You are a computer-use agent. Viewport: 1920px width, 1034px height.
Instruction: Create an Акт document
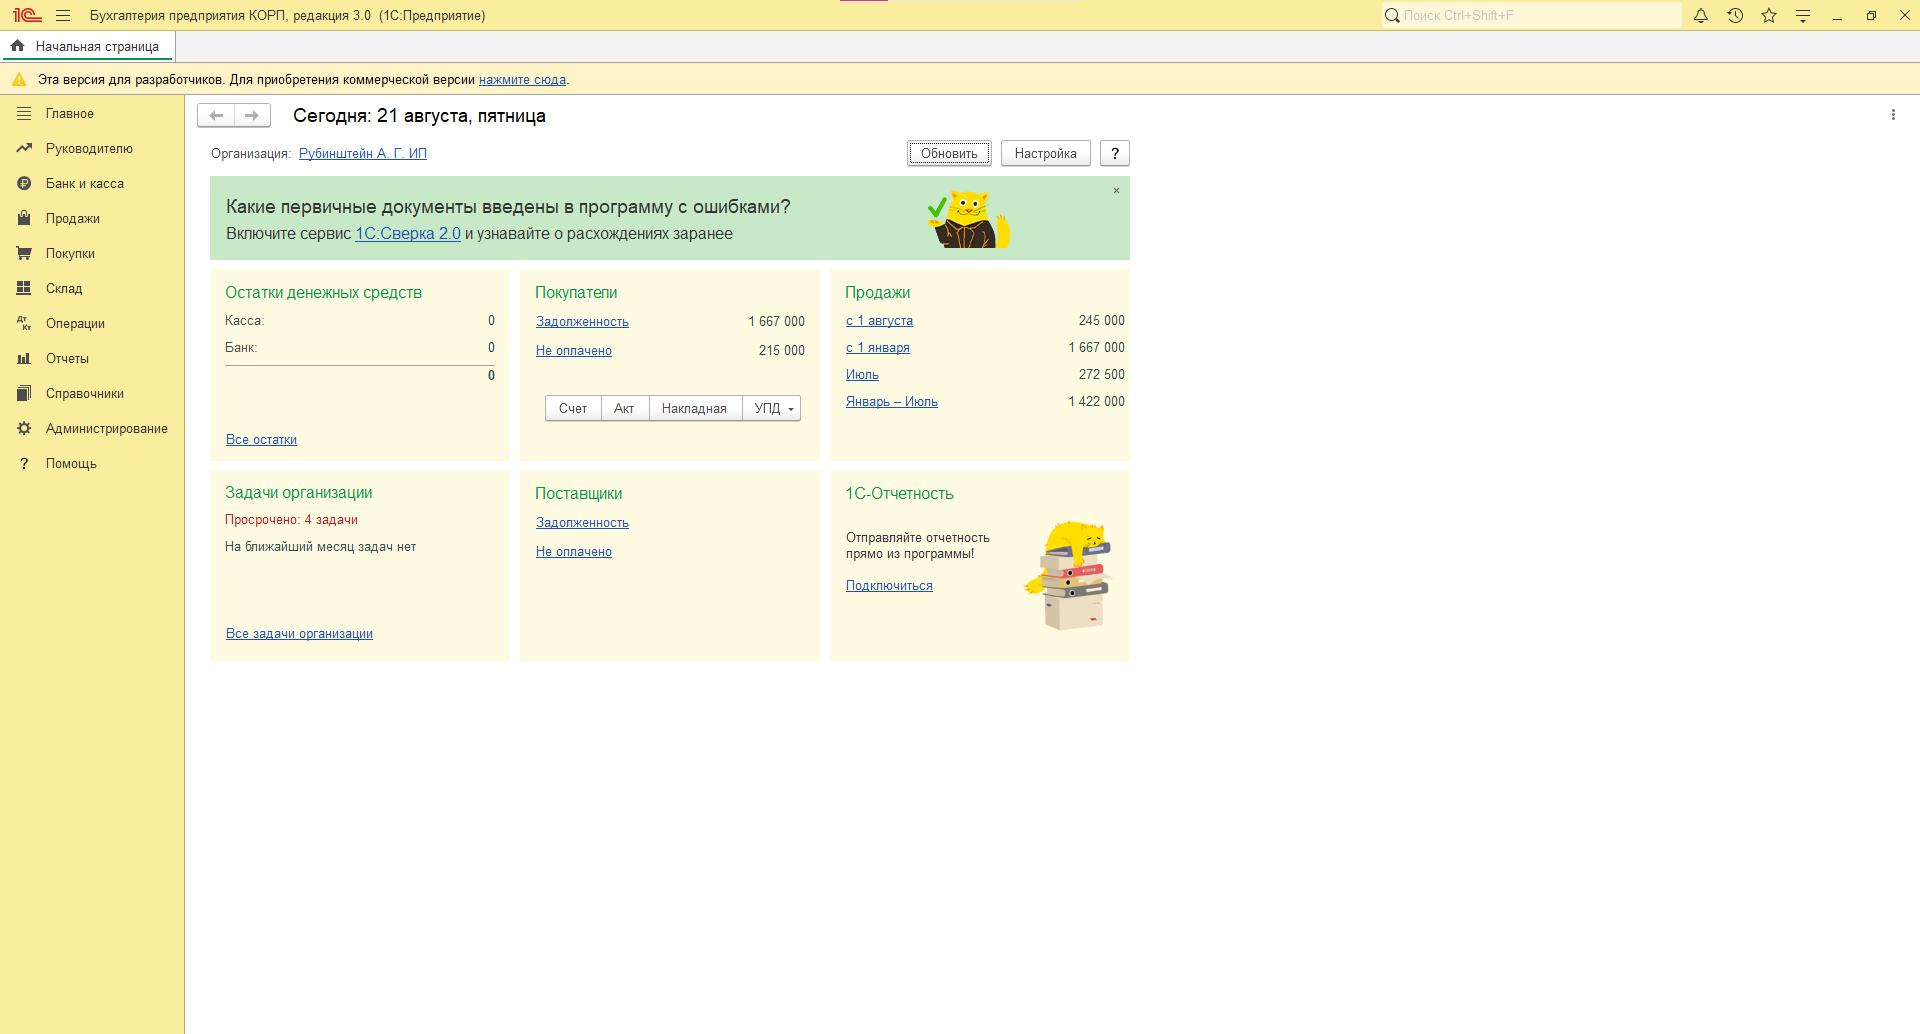625,409
